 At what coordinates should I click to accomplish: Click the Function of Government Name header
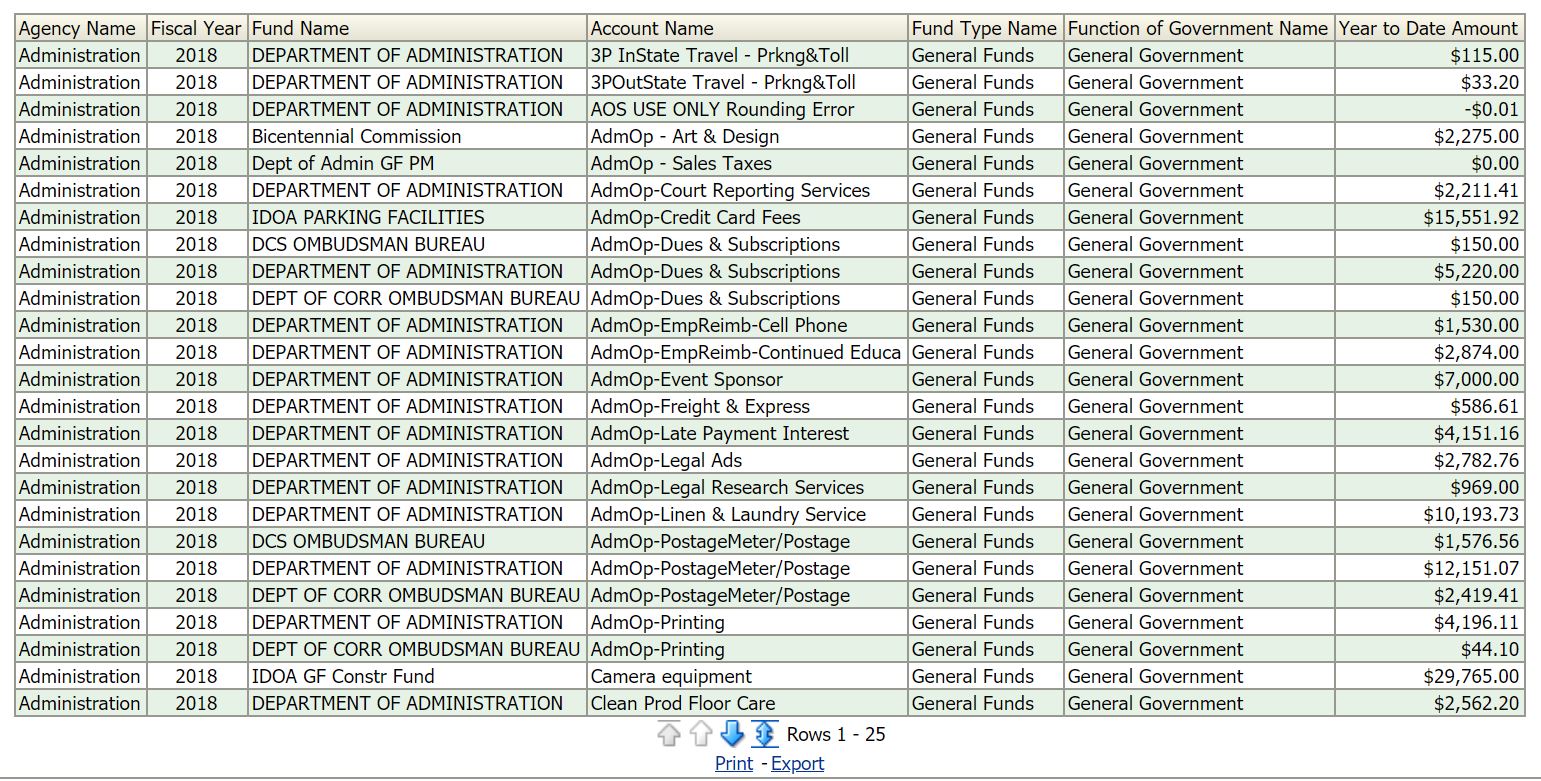click(x=1199, y=28)
